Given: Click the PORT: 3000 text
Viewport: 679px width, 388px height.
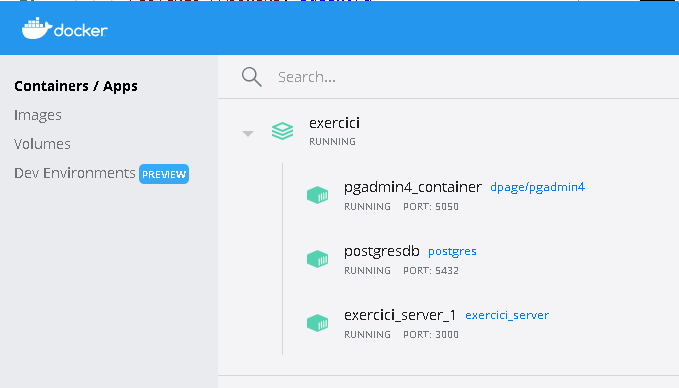Looking at the screenshot, I should click(x=431, y=335).
